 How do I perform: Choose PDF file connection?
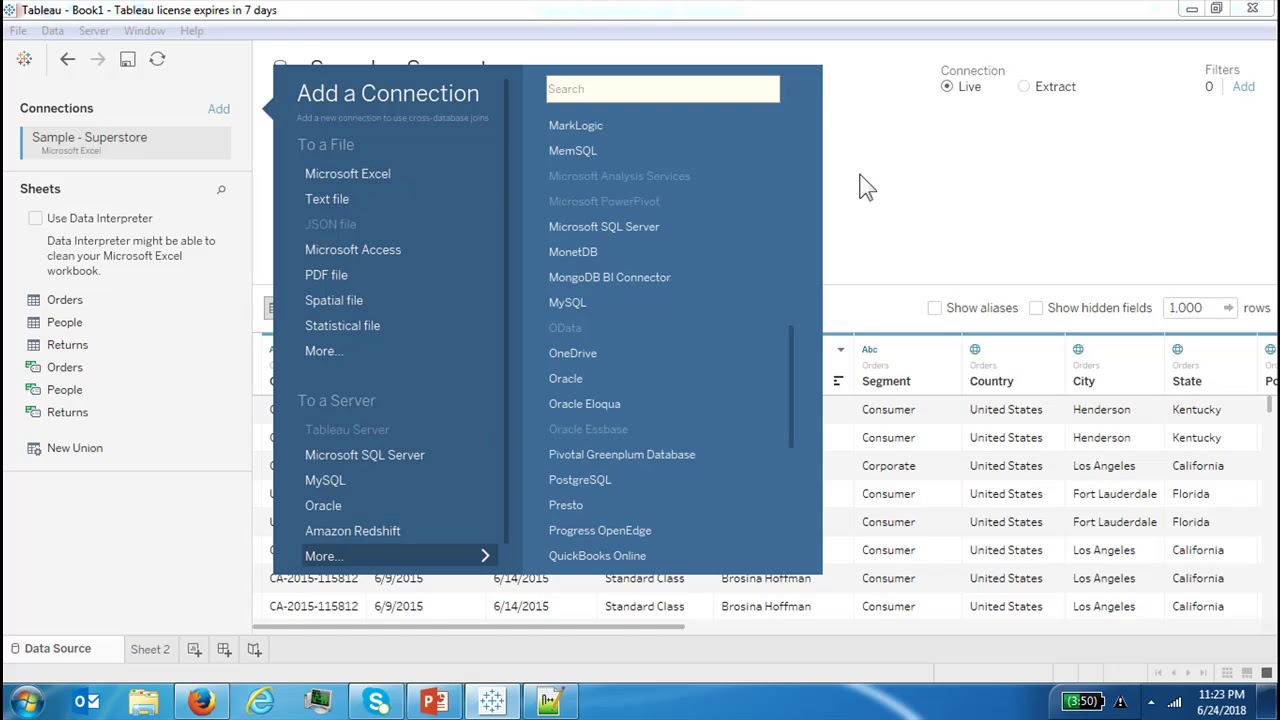326,275
